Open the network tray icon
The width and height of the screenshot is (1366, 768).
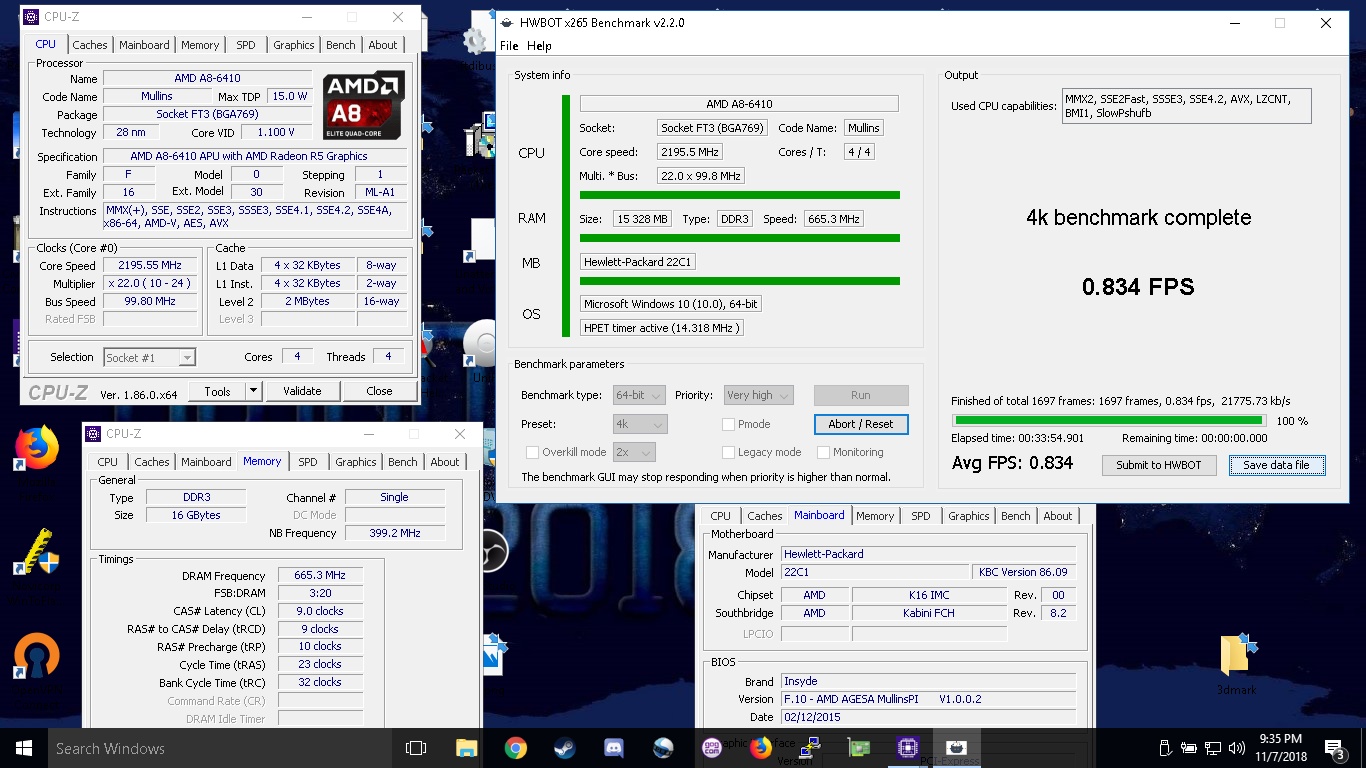pos(1213,748)
